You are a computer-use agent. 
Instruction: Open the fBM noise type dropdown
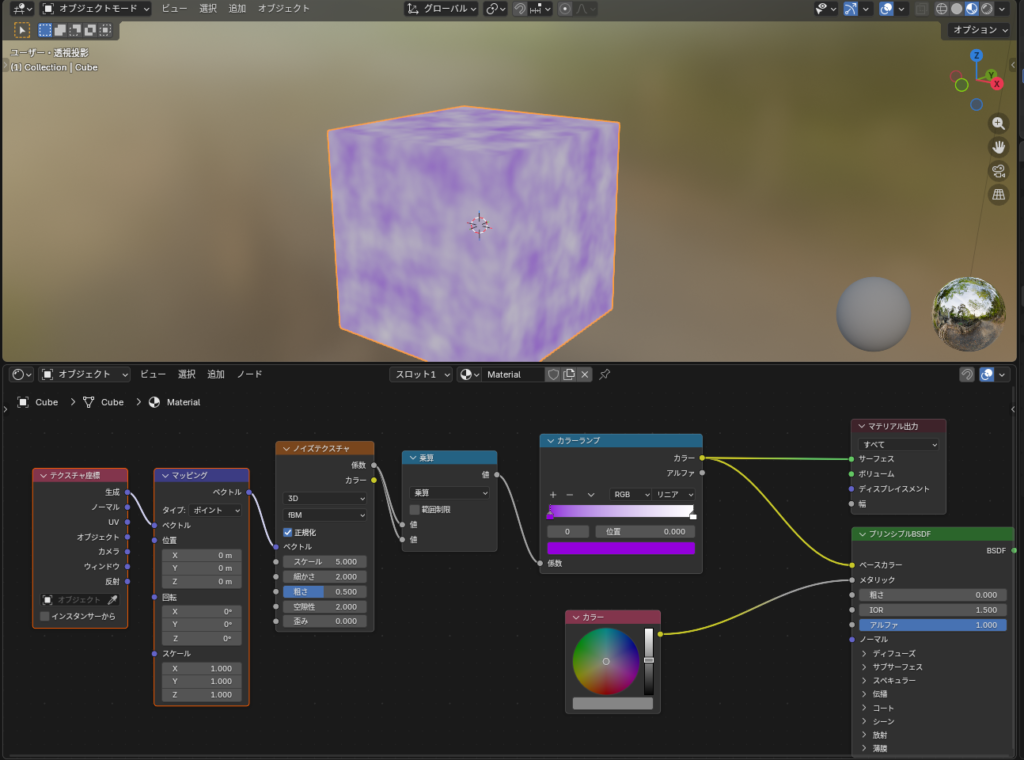pos(325,514)
